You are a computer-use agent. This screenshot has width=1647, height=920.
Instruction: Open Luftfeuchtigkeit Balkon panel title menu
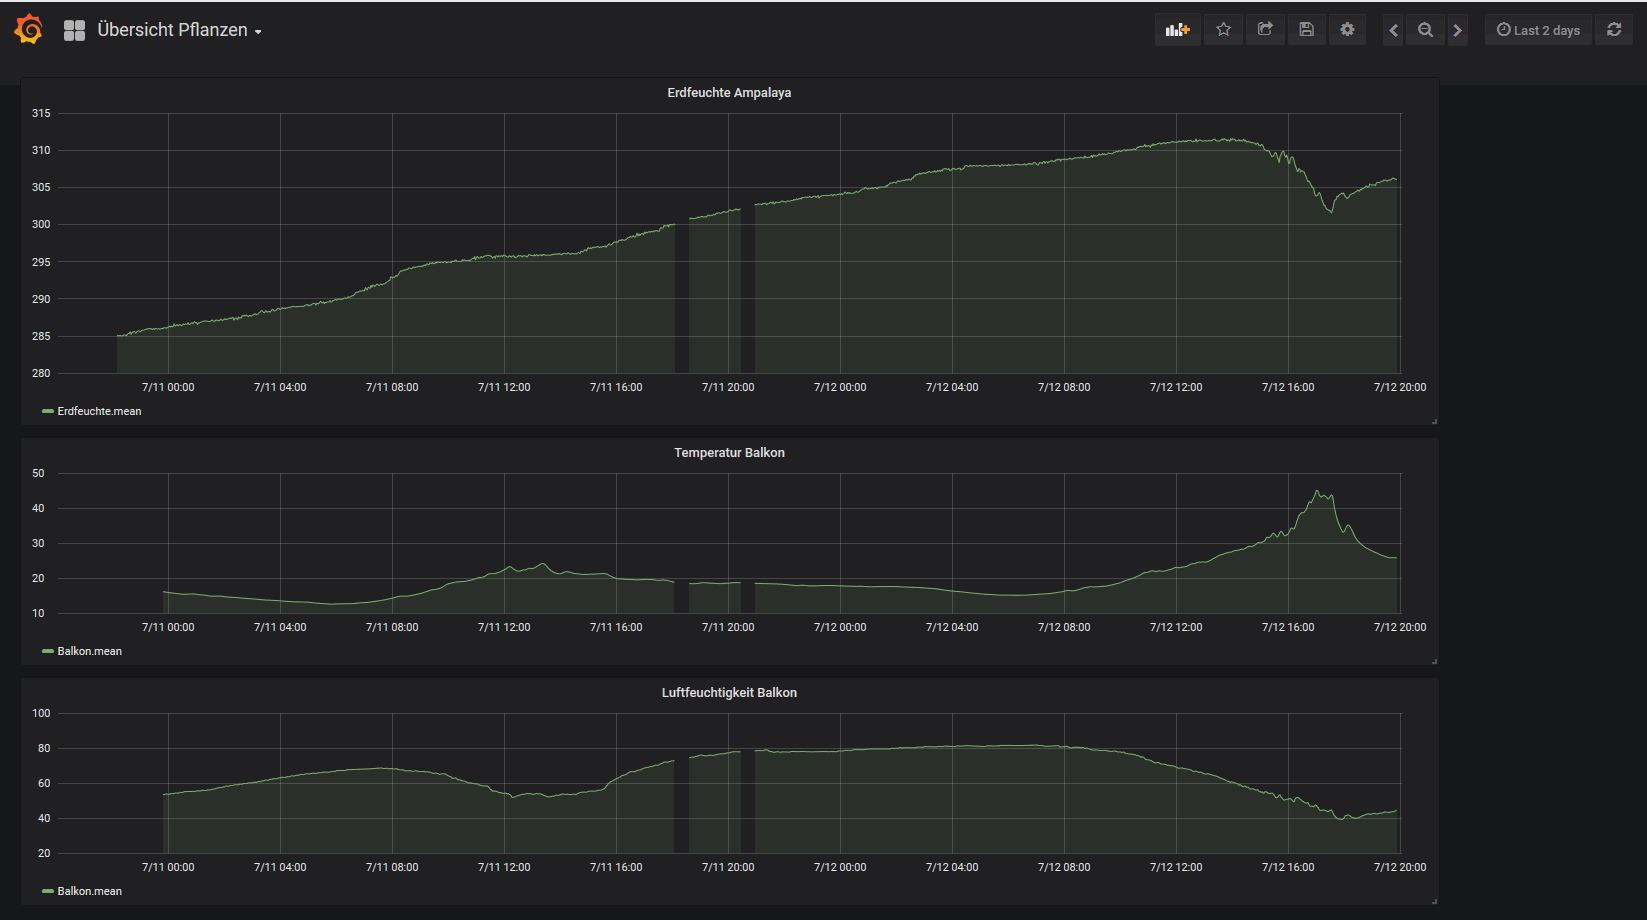pos(729,693)
